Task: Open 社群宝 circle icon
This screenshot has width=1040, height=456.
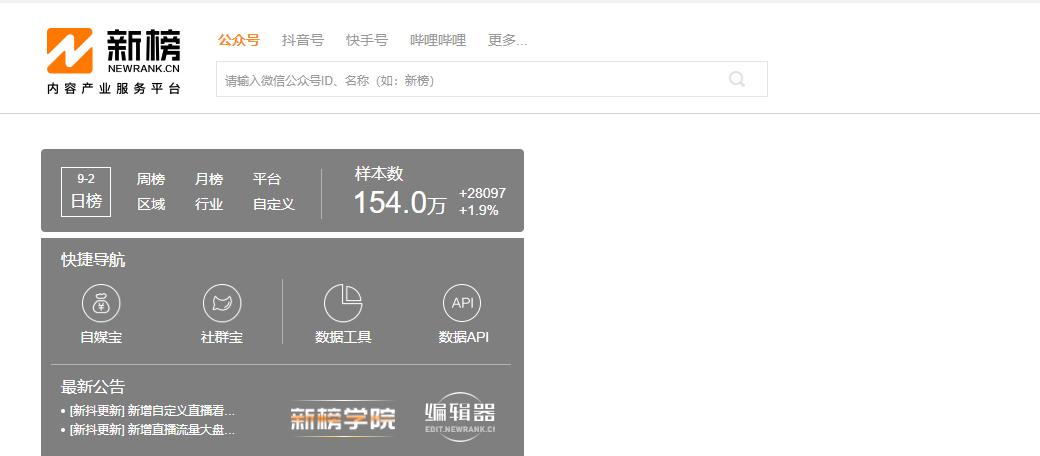Action: (222, 304)
